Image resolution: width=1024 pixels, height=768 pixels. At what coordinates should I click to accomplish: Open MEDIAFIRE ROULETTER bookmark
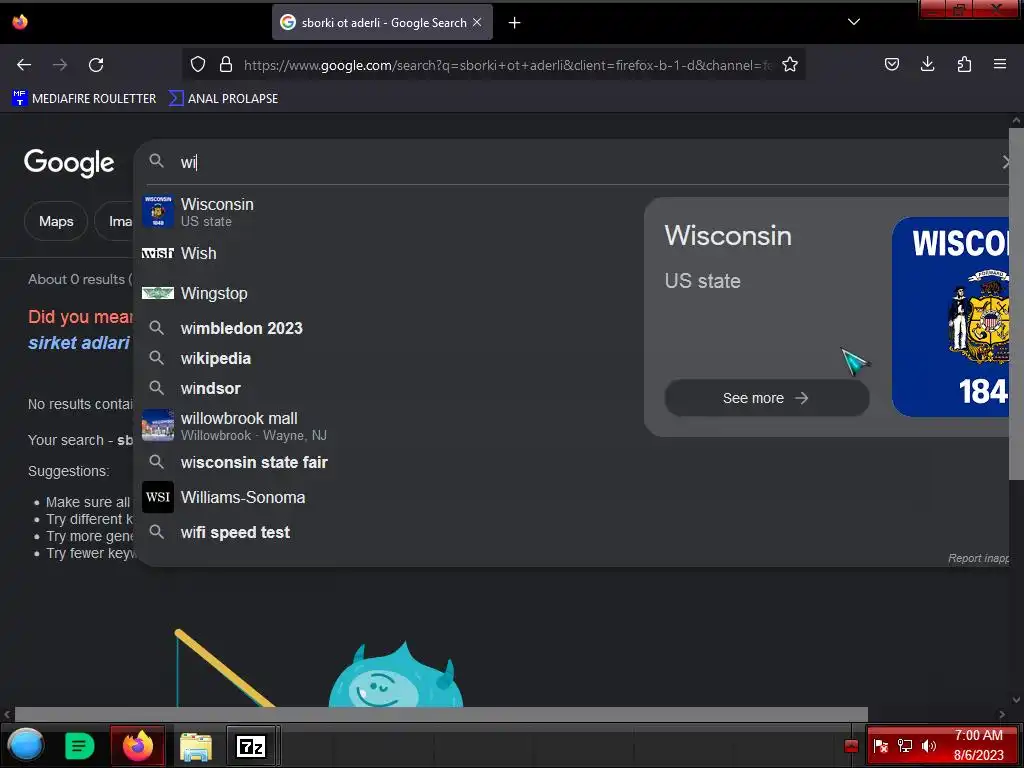click(x=84, y=99)
